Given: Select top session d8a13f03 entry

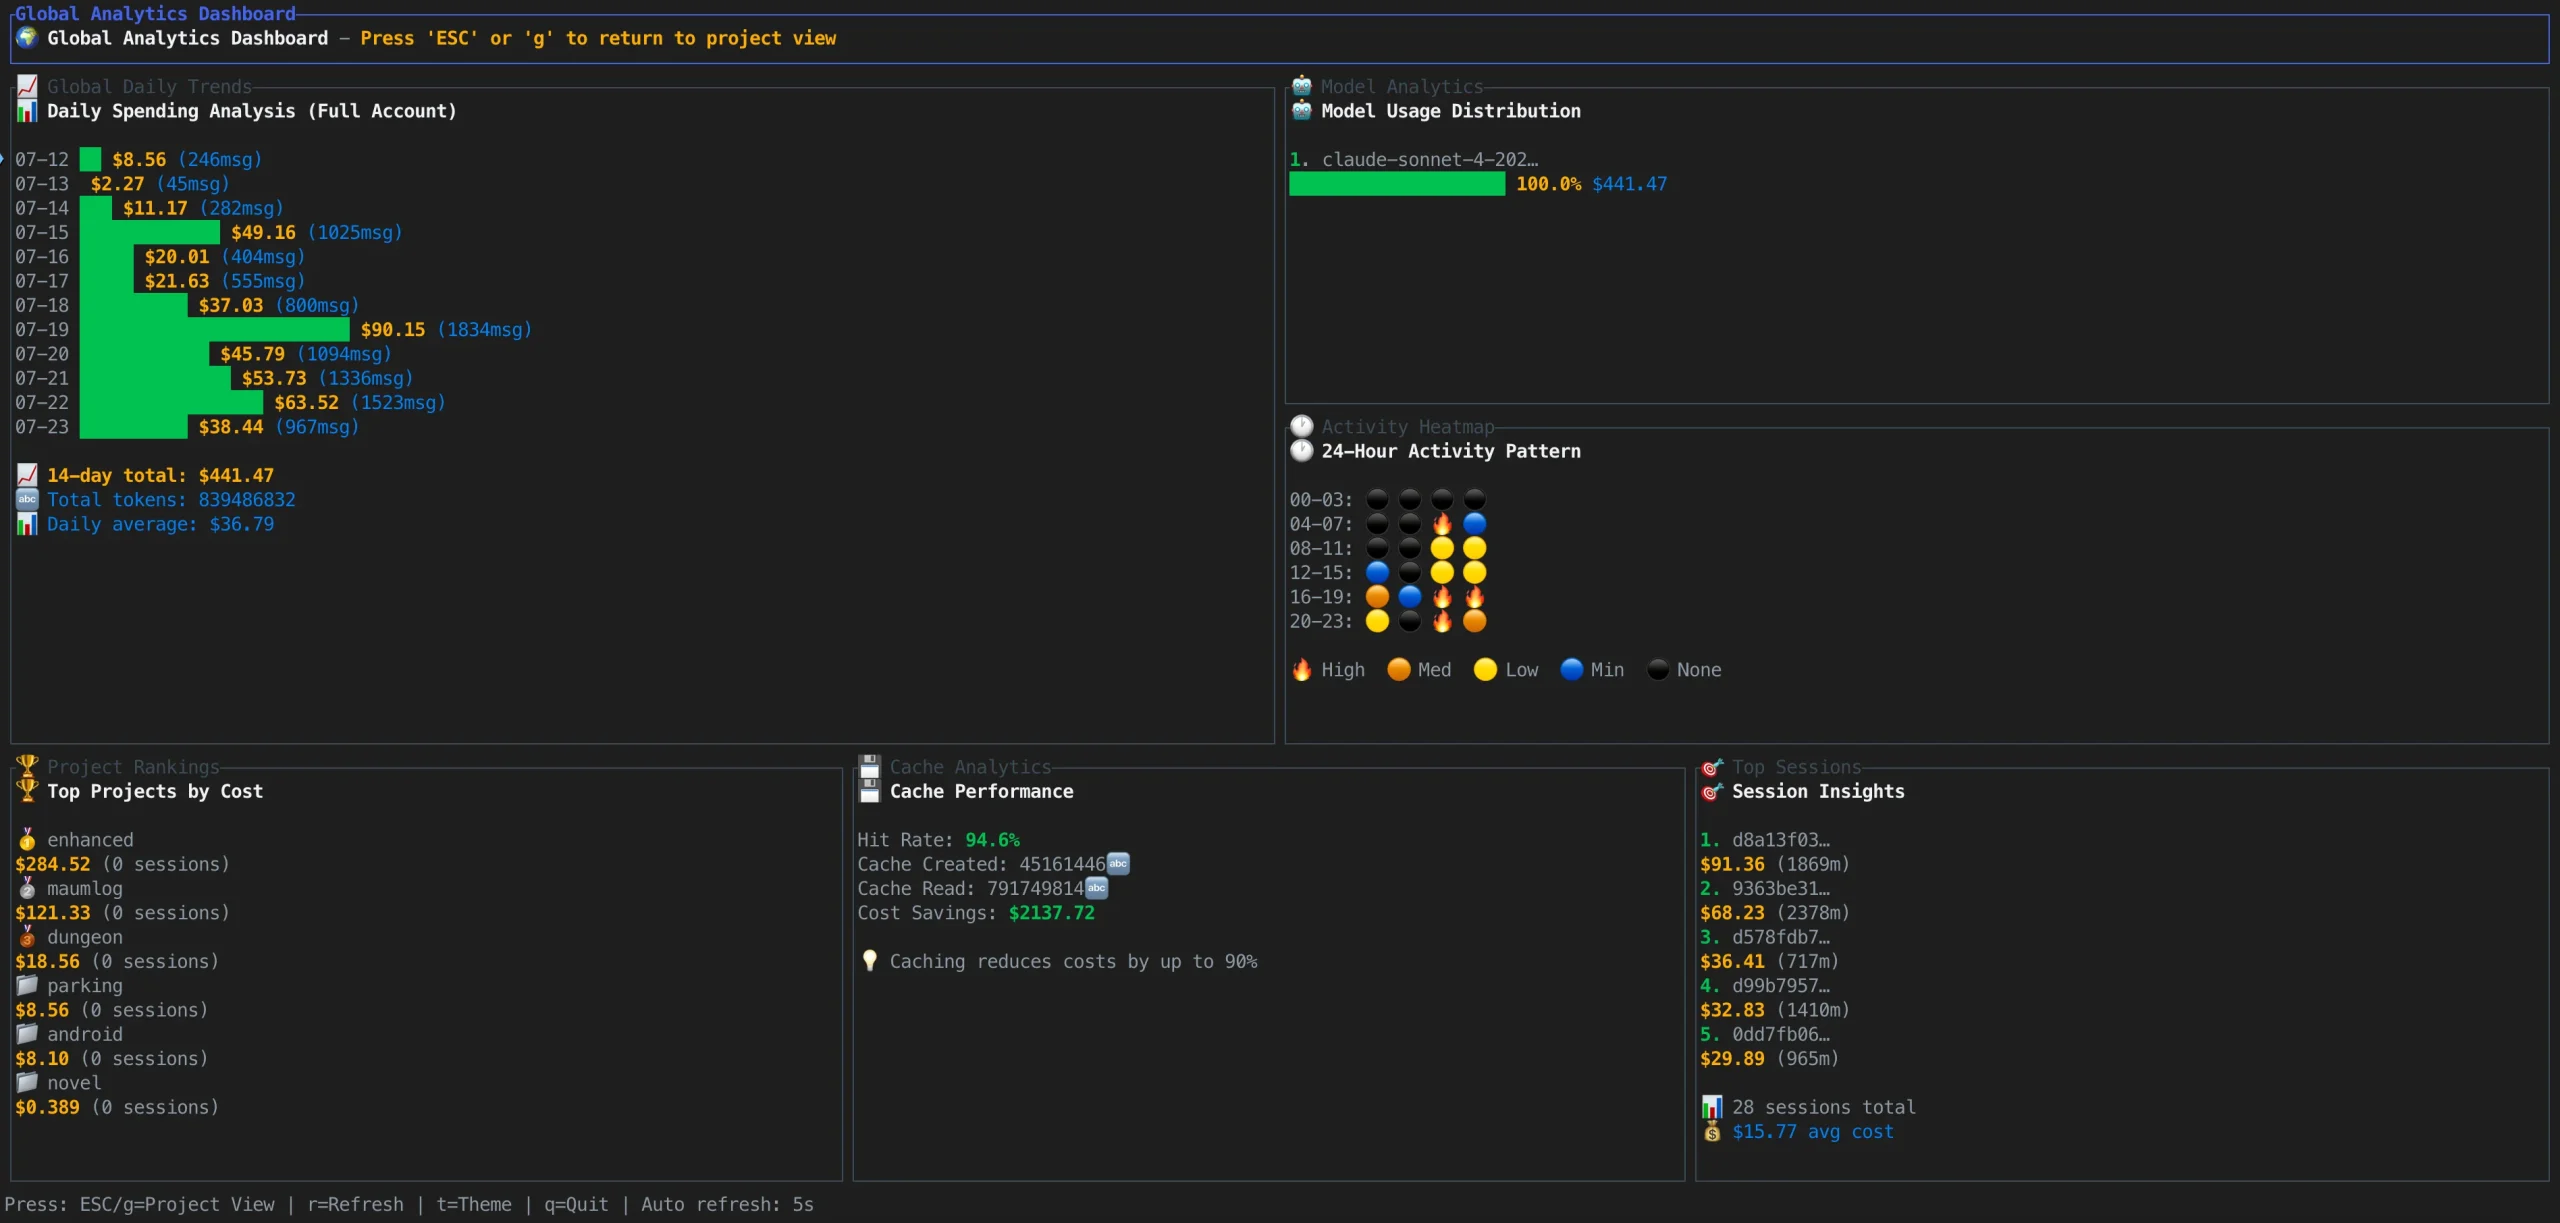Looking at the screenshot, I should point(1780,840).
